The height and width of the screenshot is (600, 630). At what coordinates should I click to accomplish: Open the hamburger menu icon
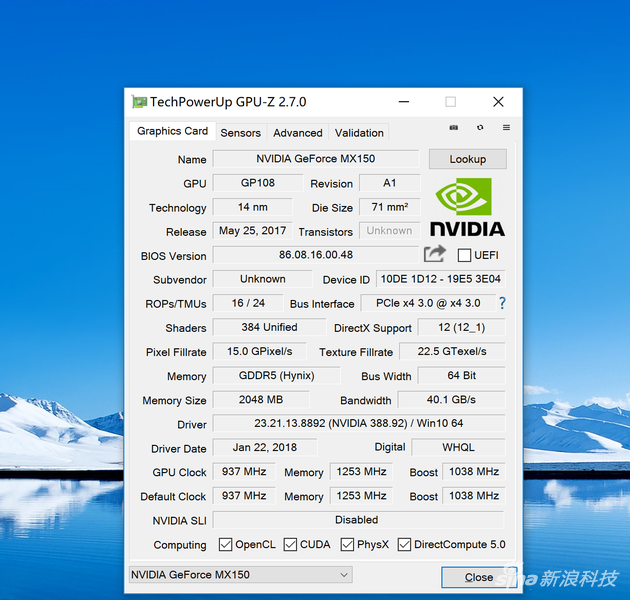[506, 128]
